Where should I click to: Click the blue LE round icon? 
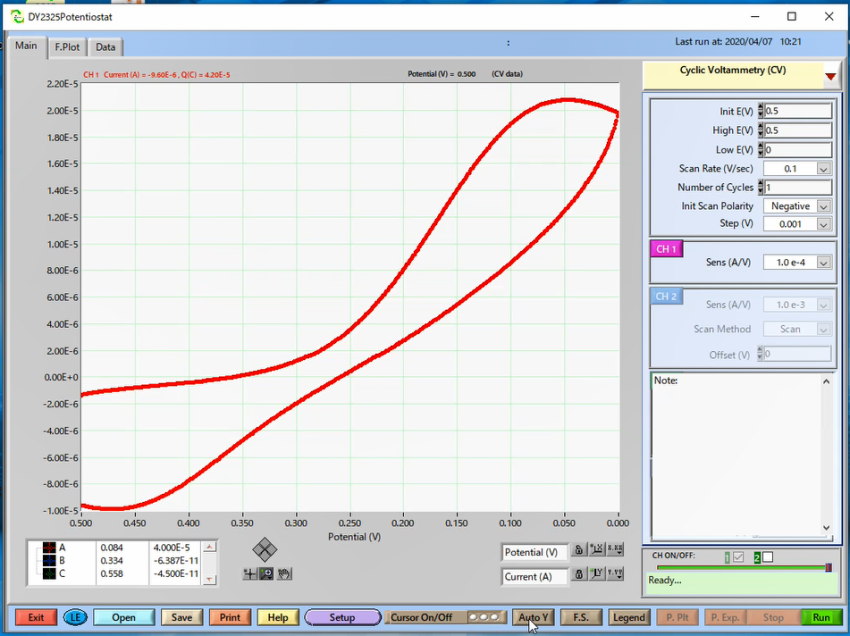75,618
